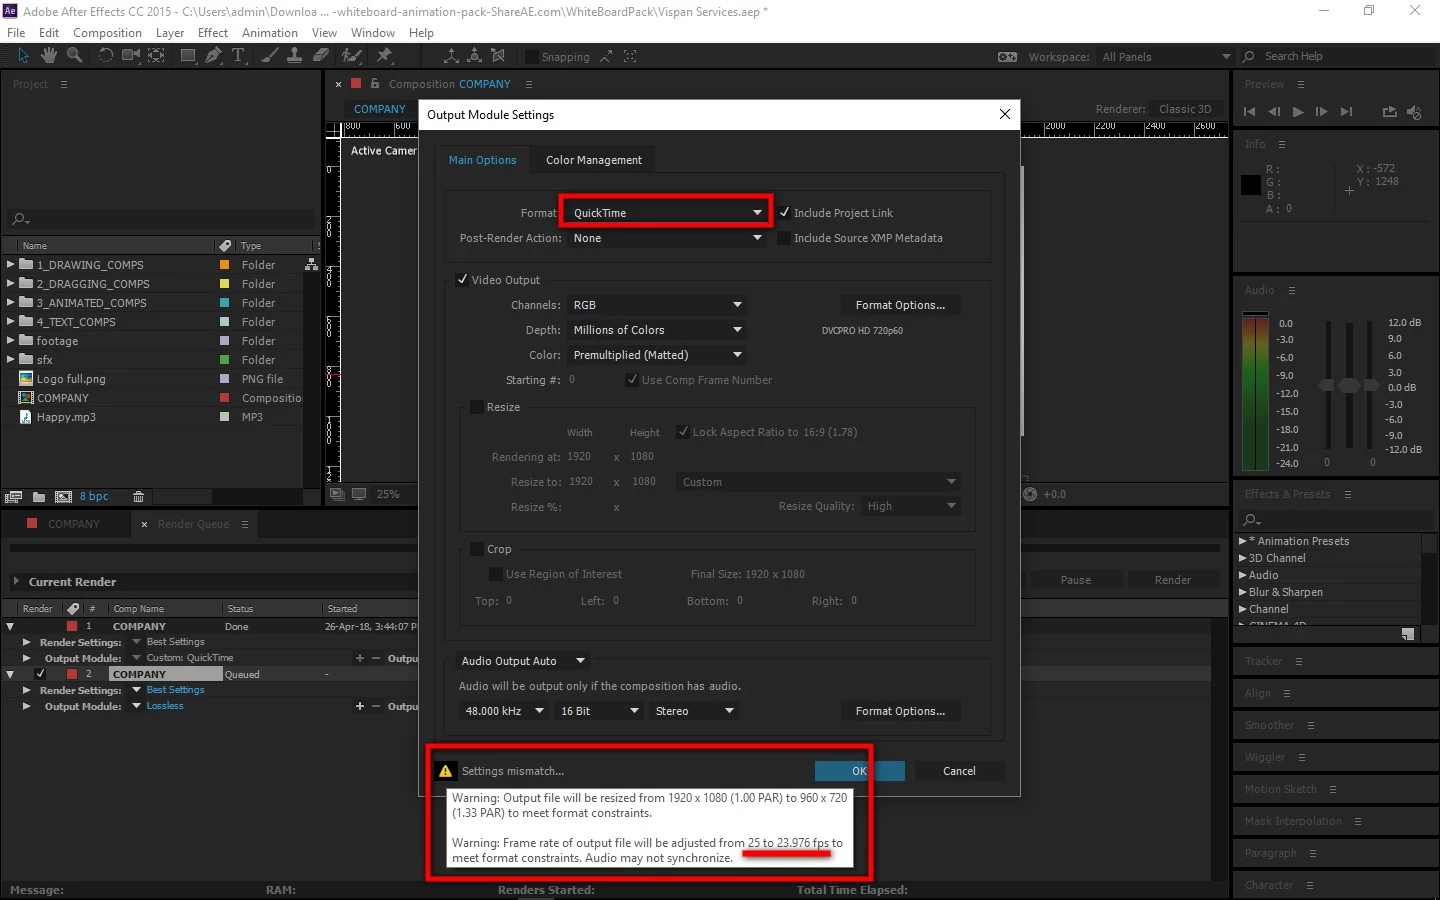
Task: Select the Selection arrow tool
Action: click(x=23, y=56)
